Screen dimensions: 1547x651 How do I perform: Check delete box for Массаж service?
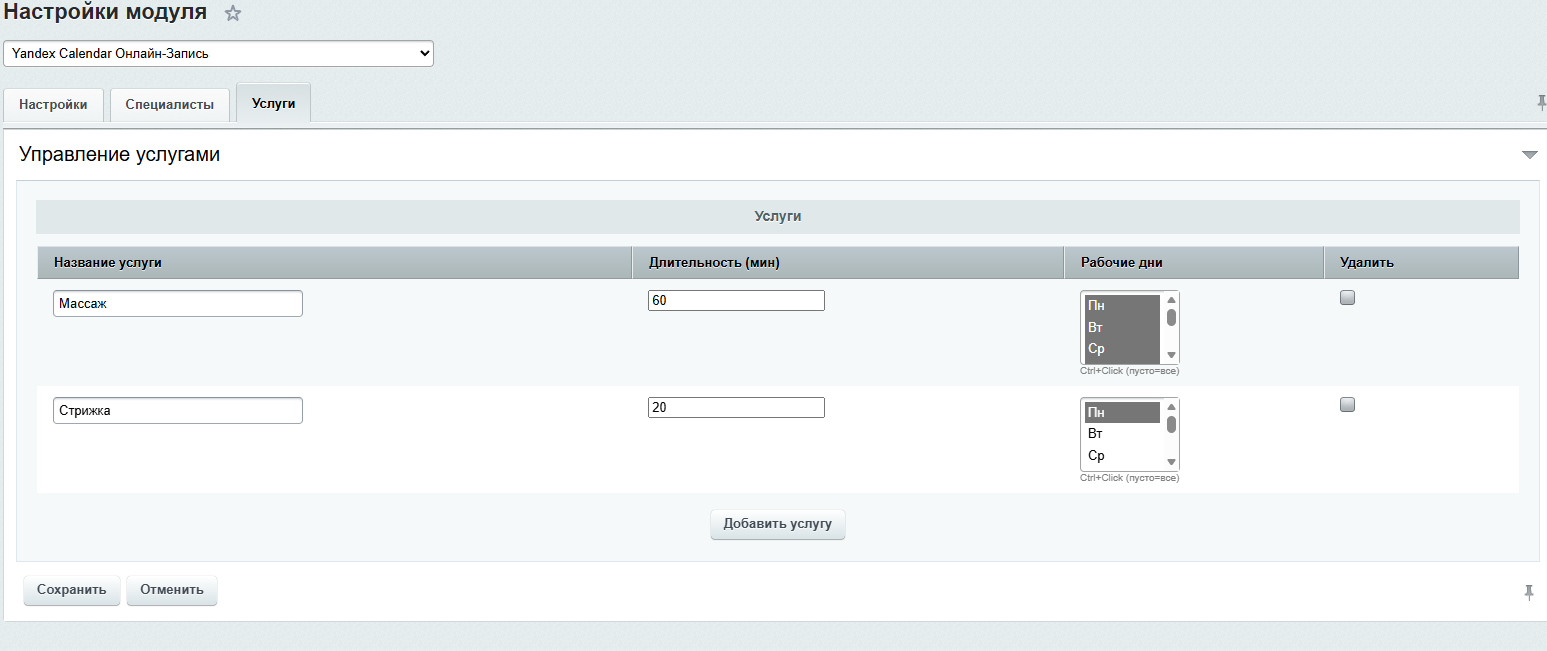[x=1347, y=297]
